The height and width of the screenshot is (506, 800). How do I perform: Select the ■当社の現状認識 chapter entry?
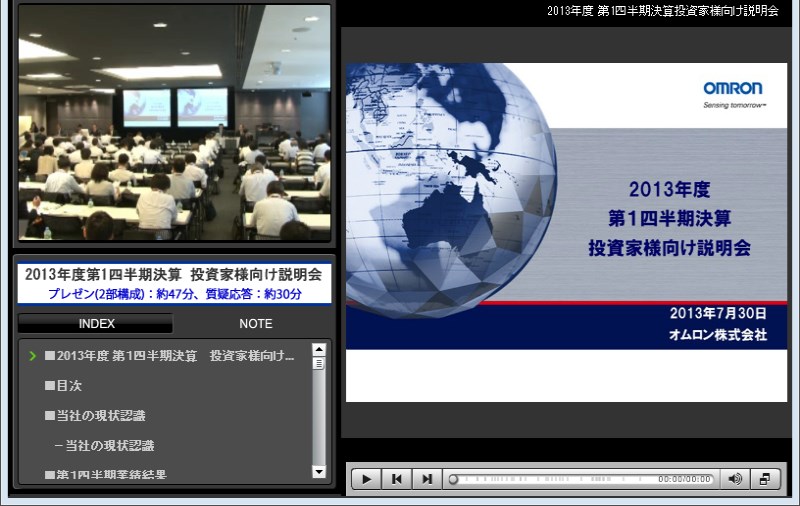pos(95,416)
